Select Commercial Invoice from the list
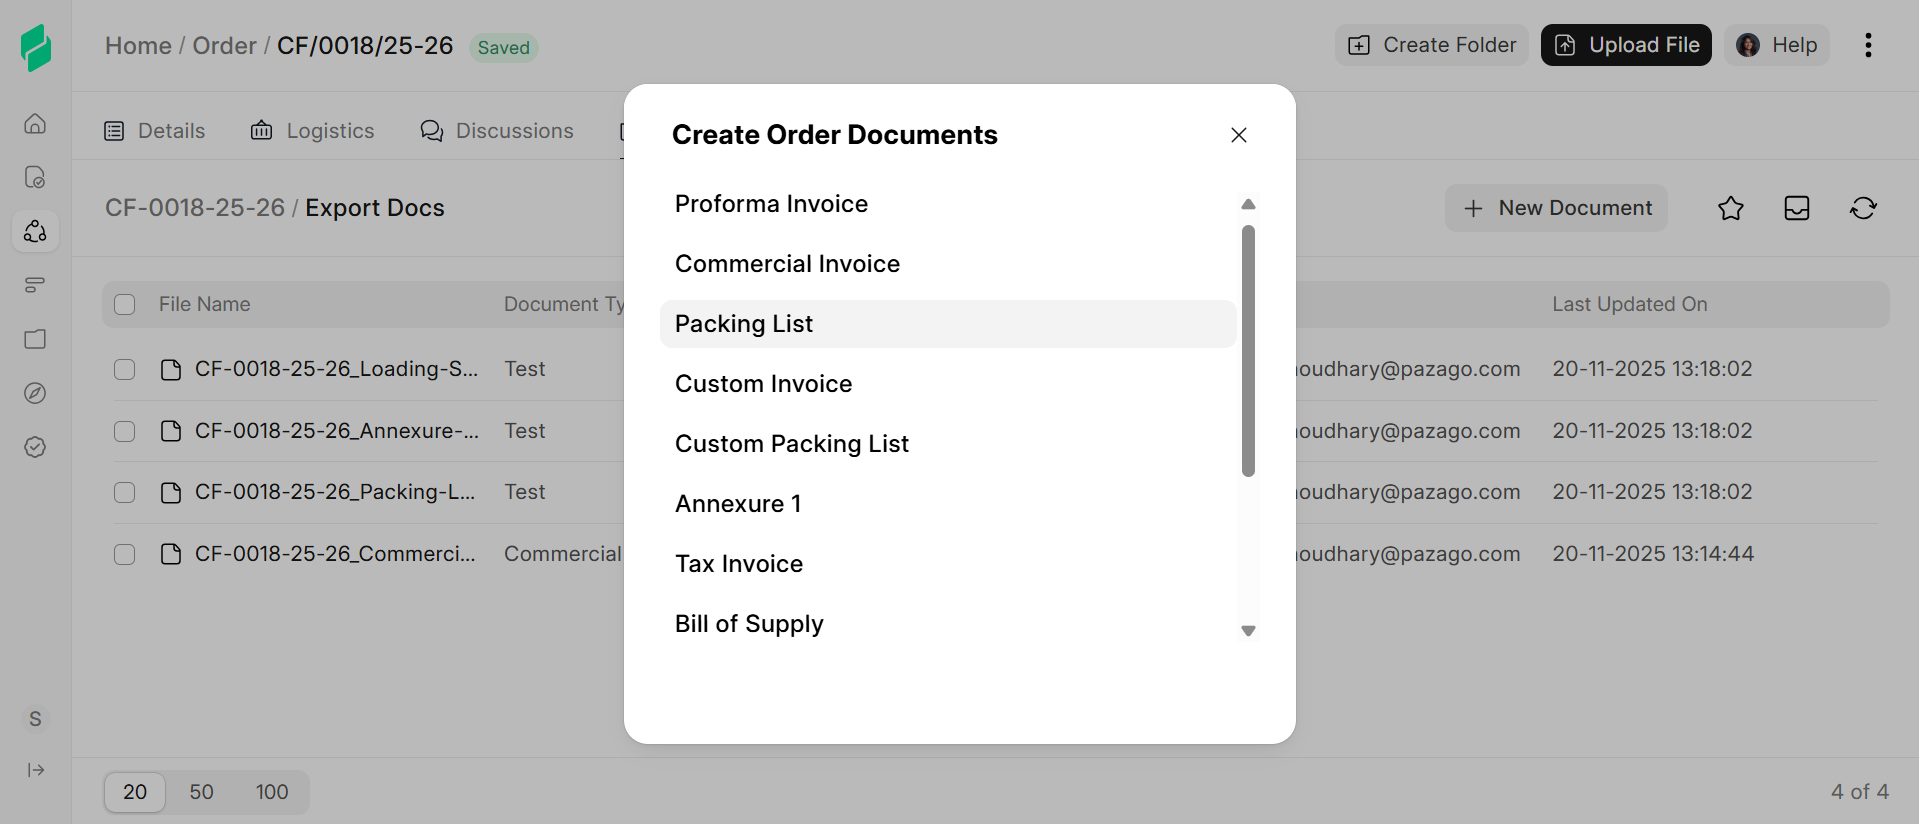 coord(948,264)
